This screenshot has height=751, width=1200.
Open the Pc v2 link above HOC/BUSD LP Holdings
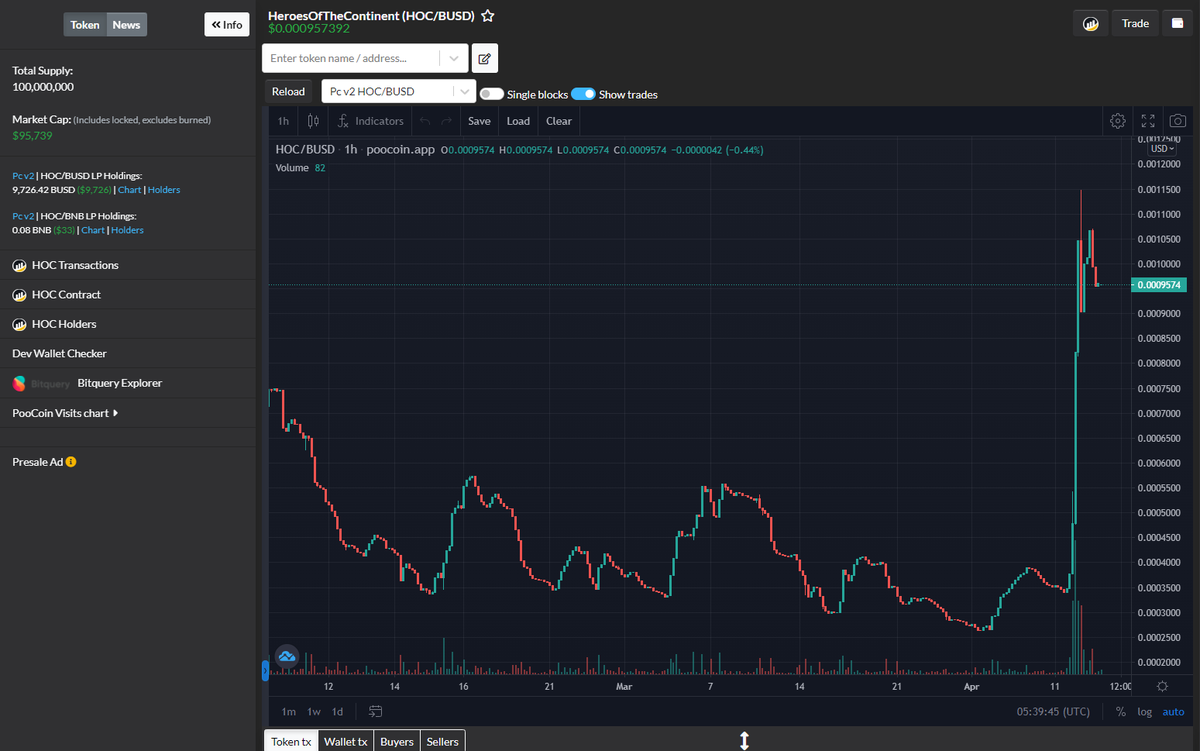point(23,176)
